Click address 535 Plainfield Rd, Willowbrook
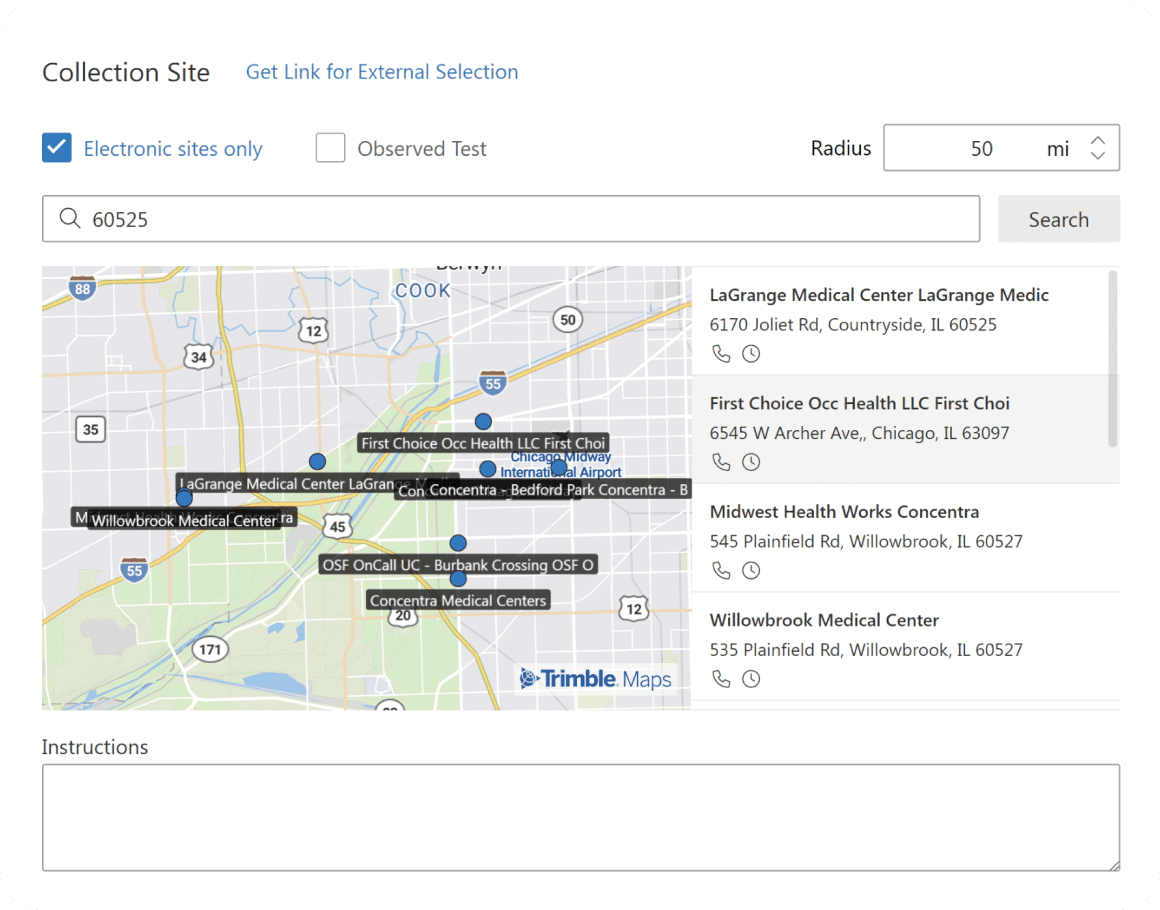 866,650
